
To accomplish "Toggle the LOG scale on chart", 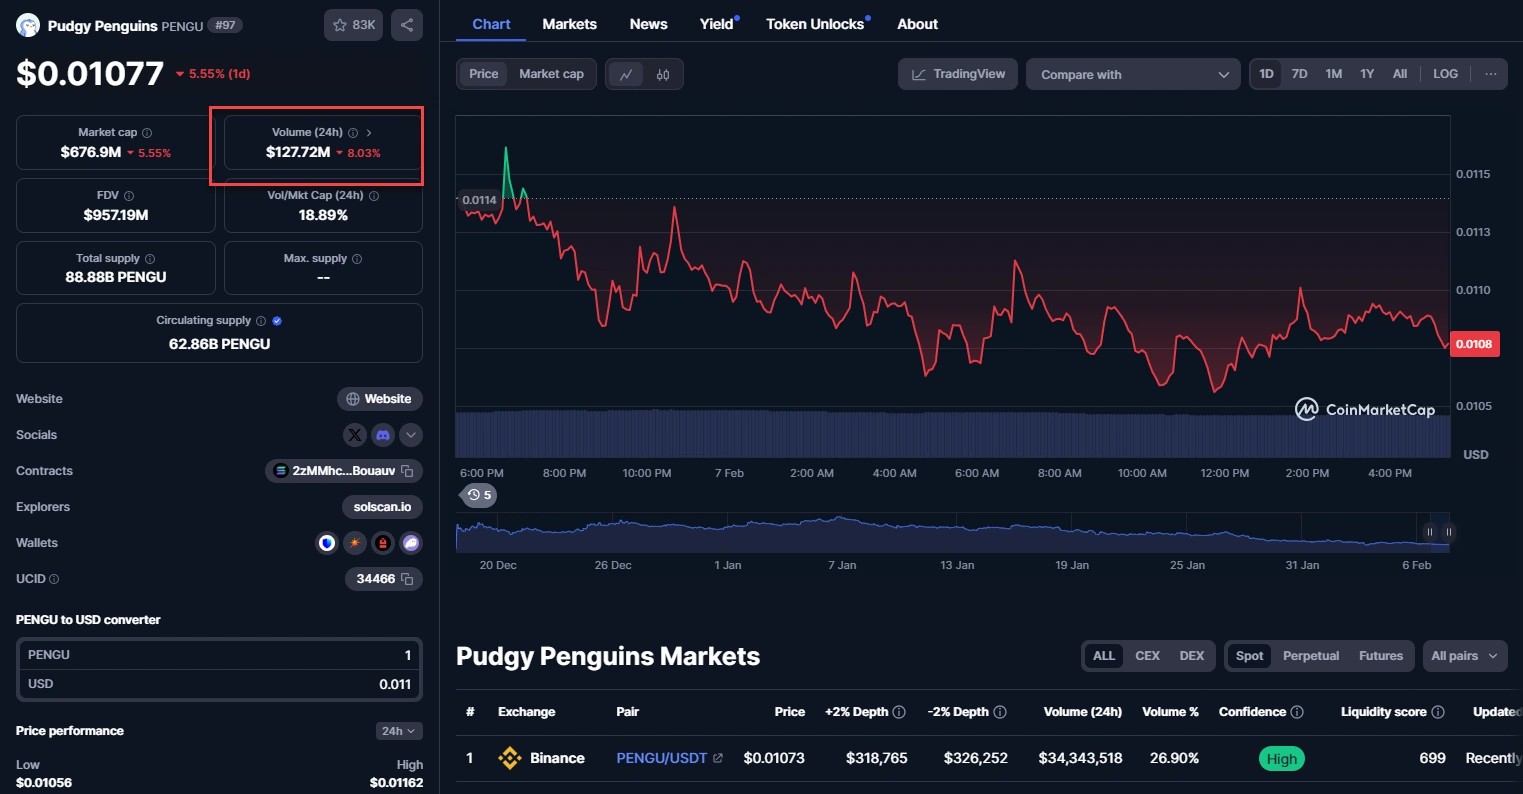I will point(1445,74).
